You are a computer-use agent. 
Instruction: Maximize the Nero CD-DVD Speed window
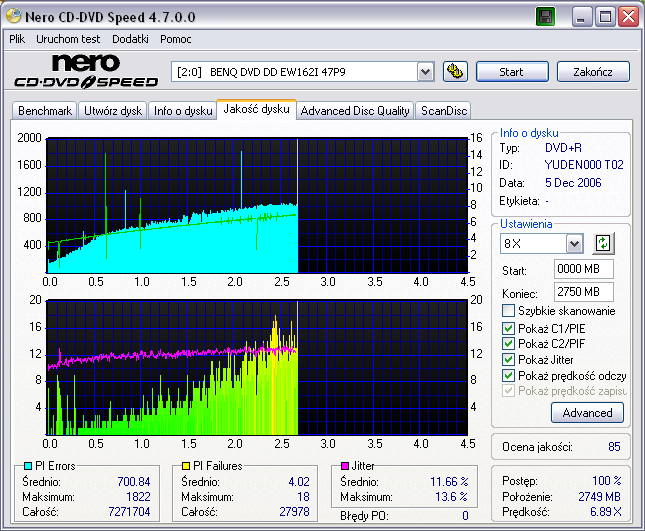pyautogui.click(x=605, y=17)
